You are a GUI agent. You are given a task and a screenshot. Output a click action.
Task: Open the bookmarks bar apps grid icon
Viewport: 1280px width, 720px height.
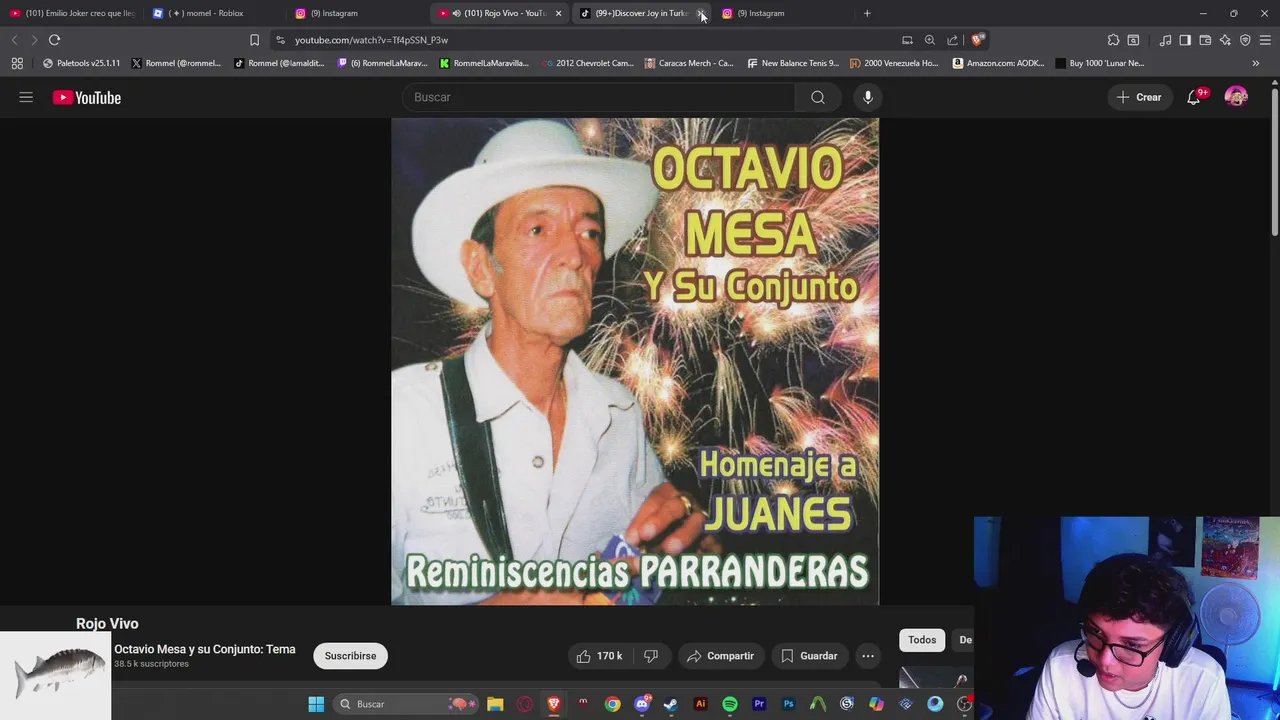coord(17,63)
